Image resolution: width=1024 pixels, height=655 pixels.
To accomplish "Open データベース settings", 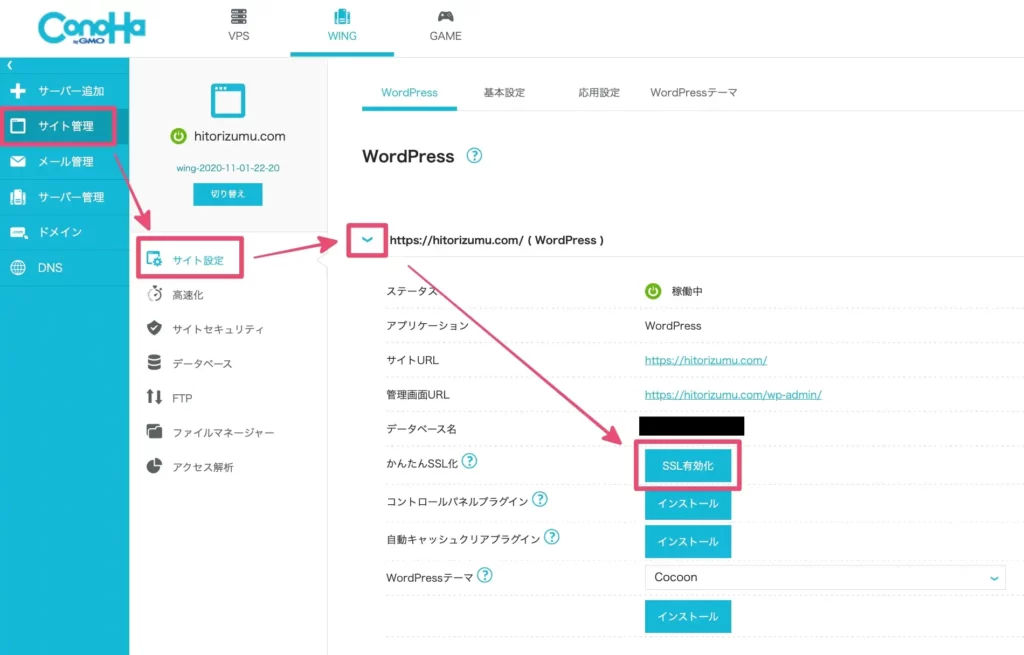I will [x=202, y=364].
